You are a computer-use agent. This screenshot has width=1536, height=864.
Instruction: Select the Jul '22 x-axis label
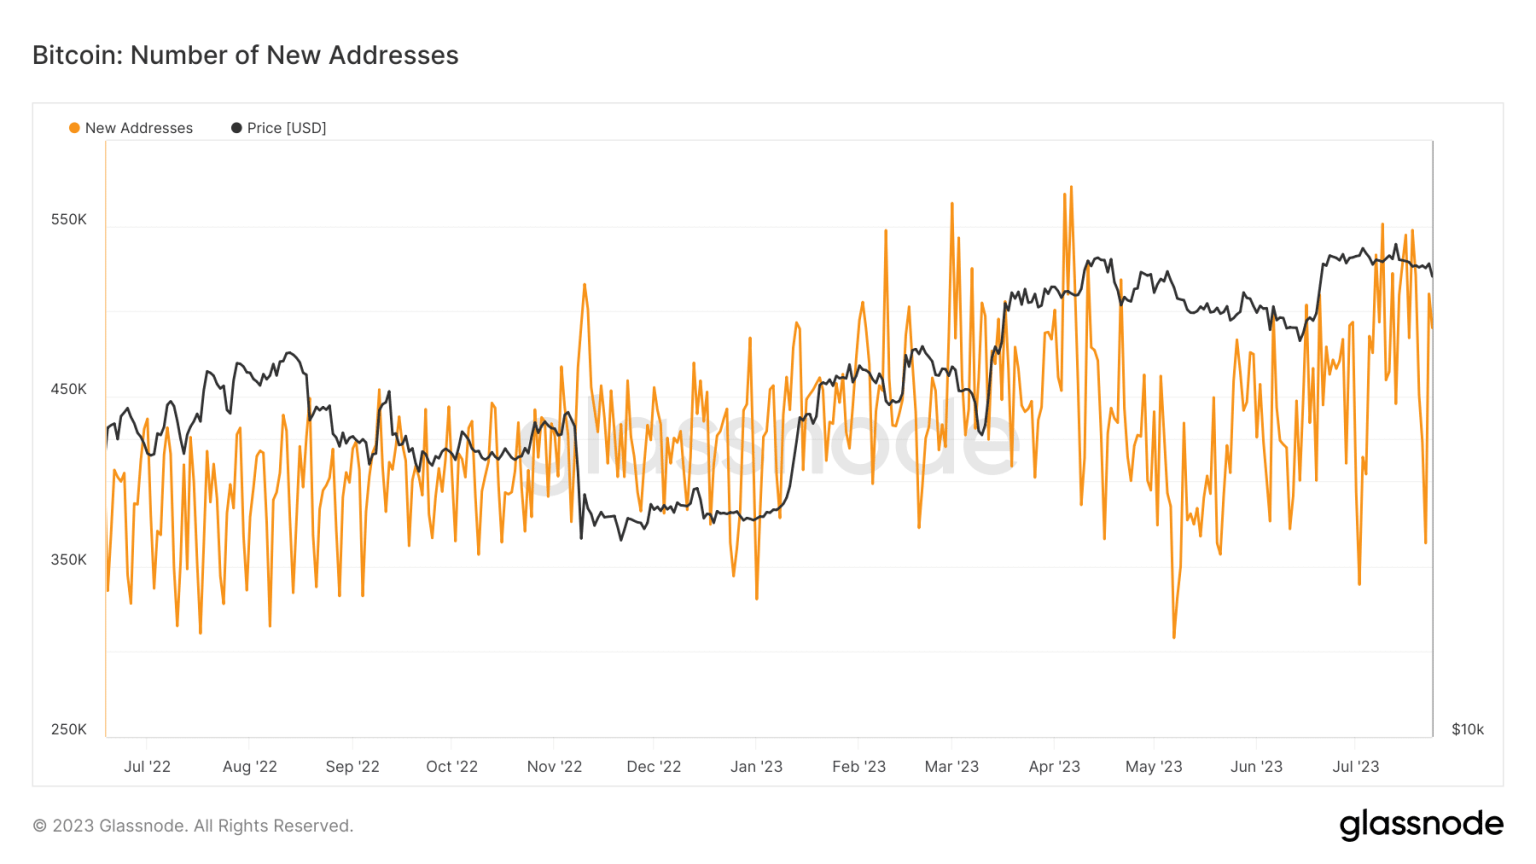pyautogui.click(x=147, y=766)
